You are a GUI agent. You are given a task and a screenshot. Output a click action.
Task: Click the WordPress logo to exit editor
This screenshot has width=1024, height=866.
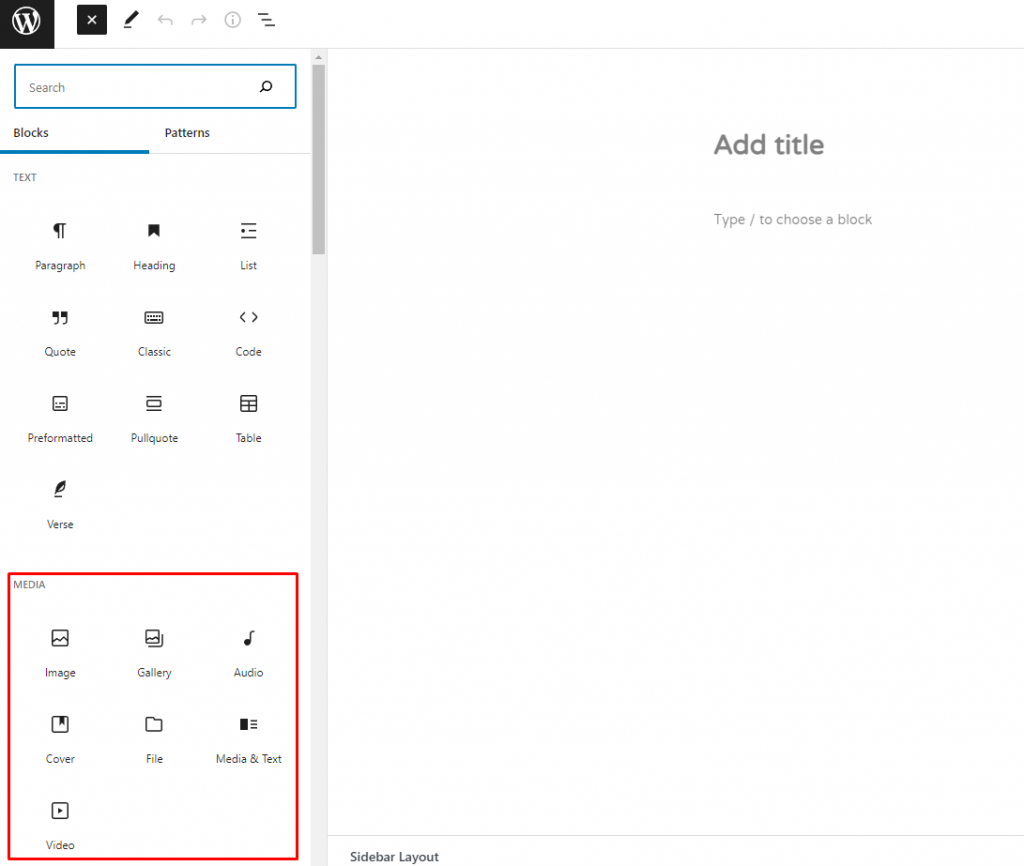tap(27, 24)
